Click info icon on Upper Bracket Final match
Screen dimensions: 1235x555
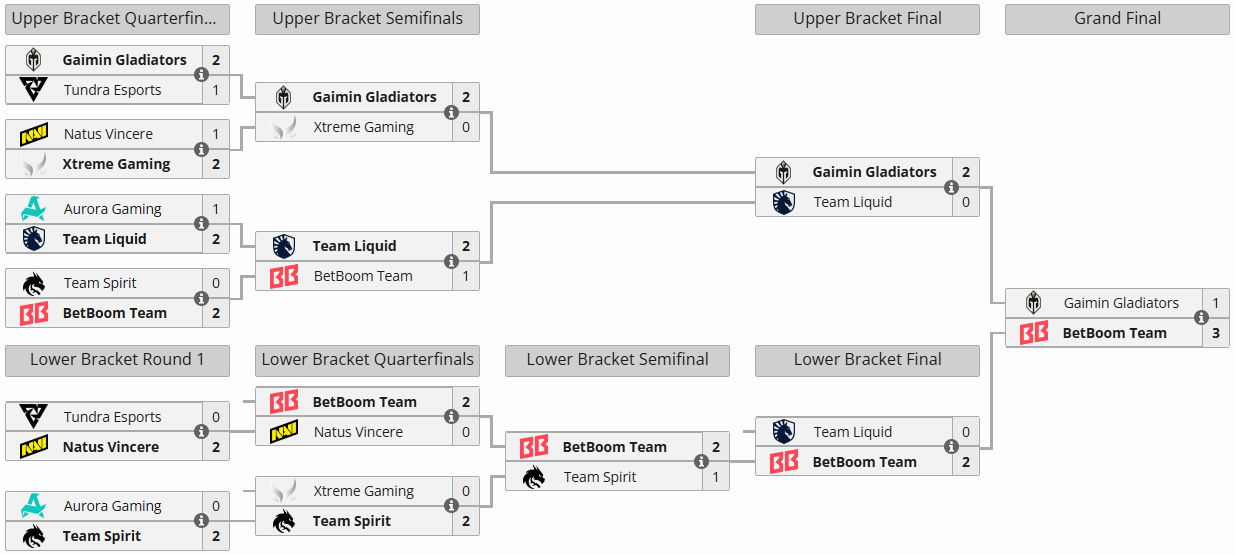[951, 187]
